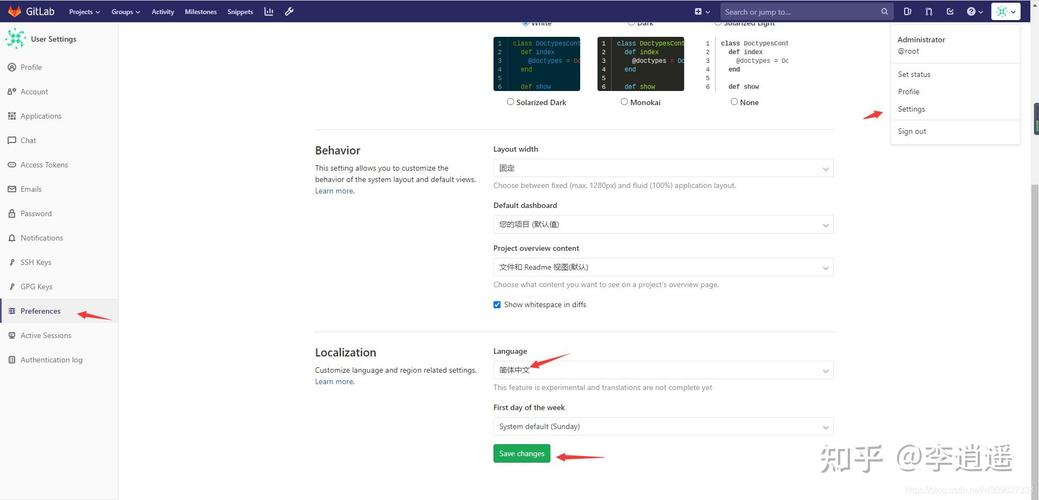Image resolution: width=1039 pixels, height=500 pixels.
Task: Open the issues icon in top bar
Action: (x=908, y=12)
